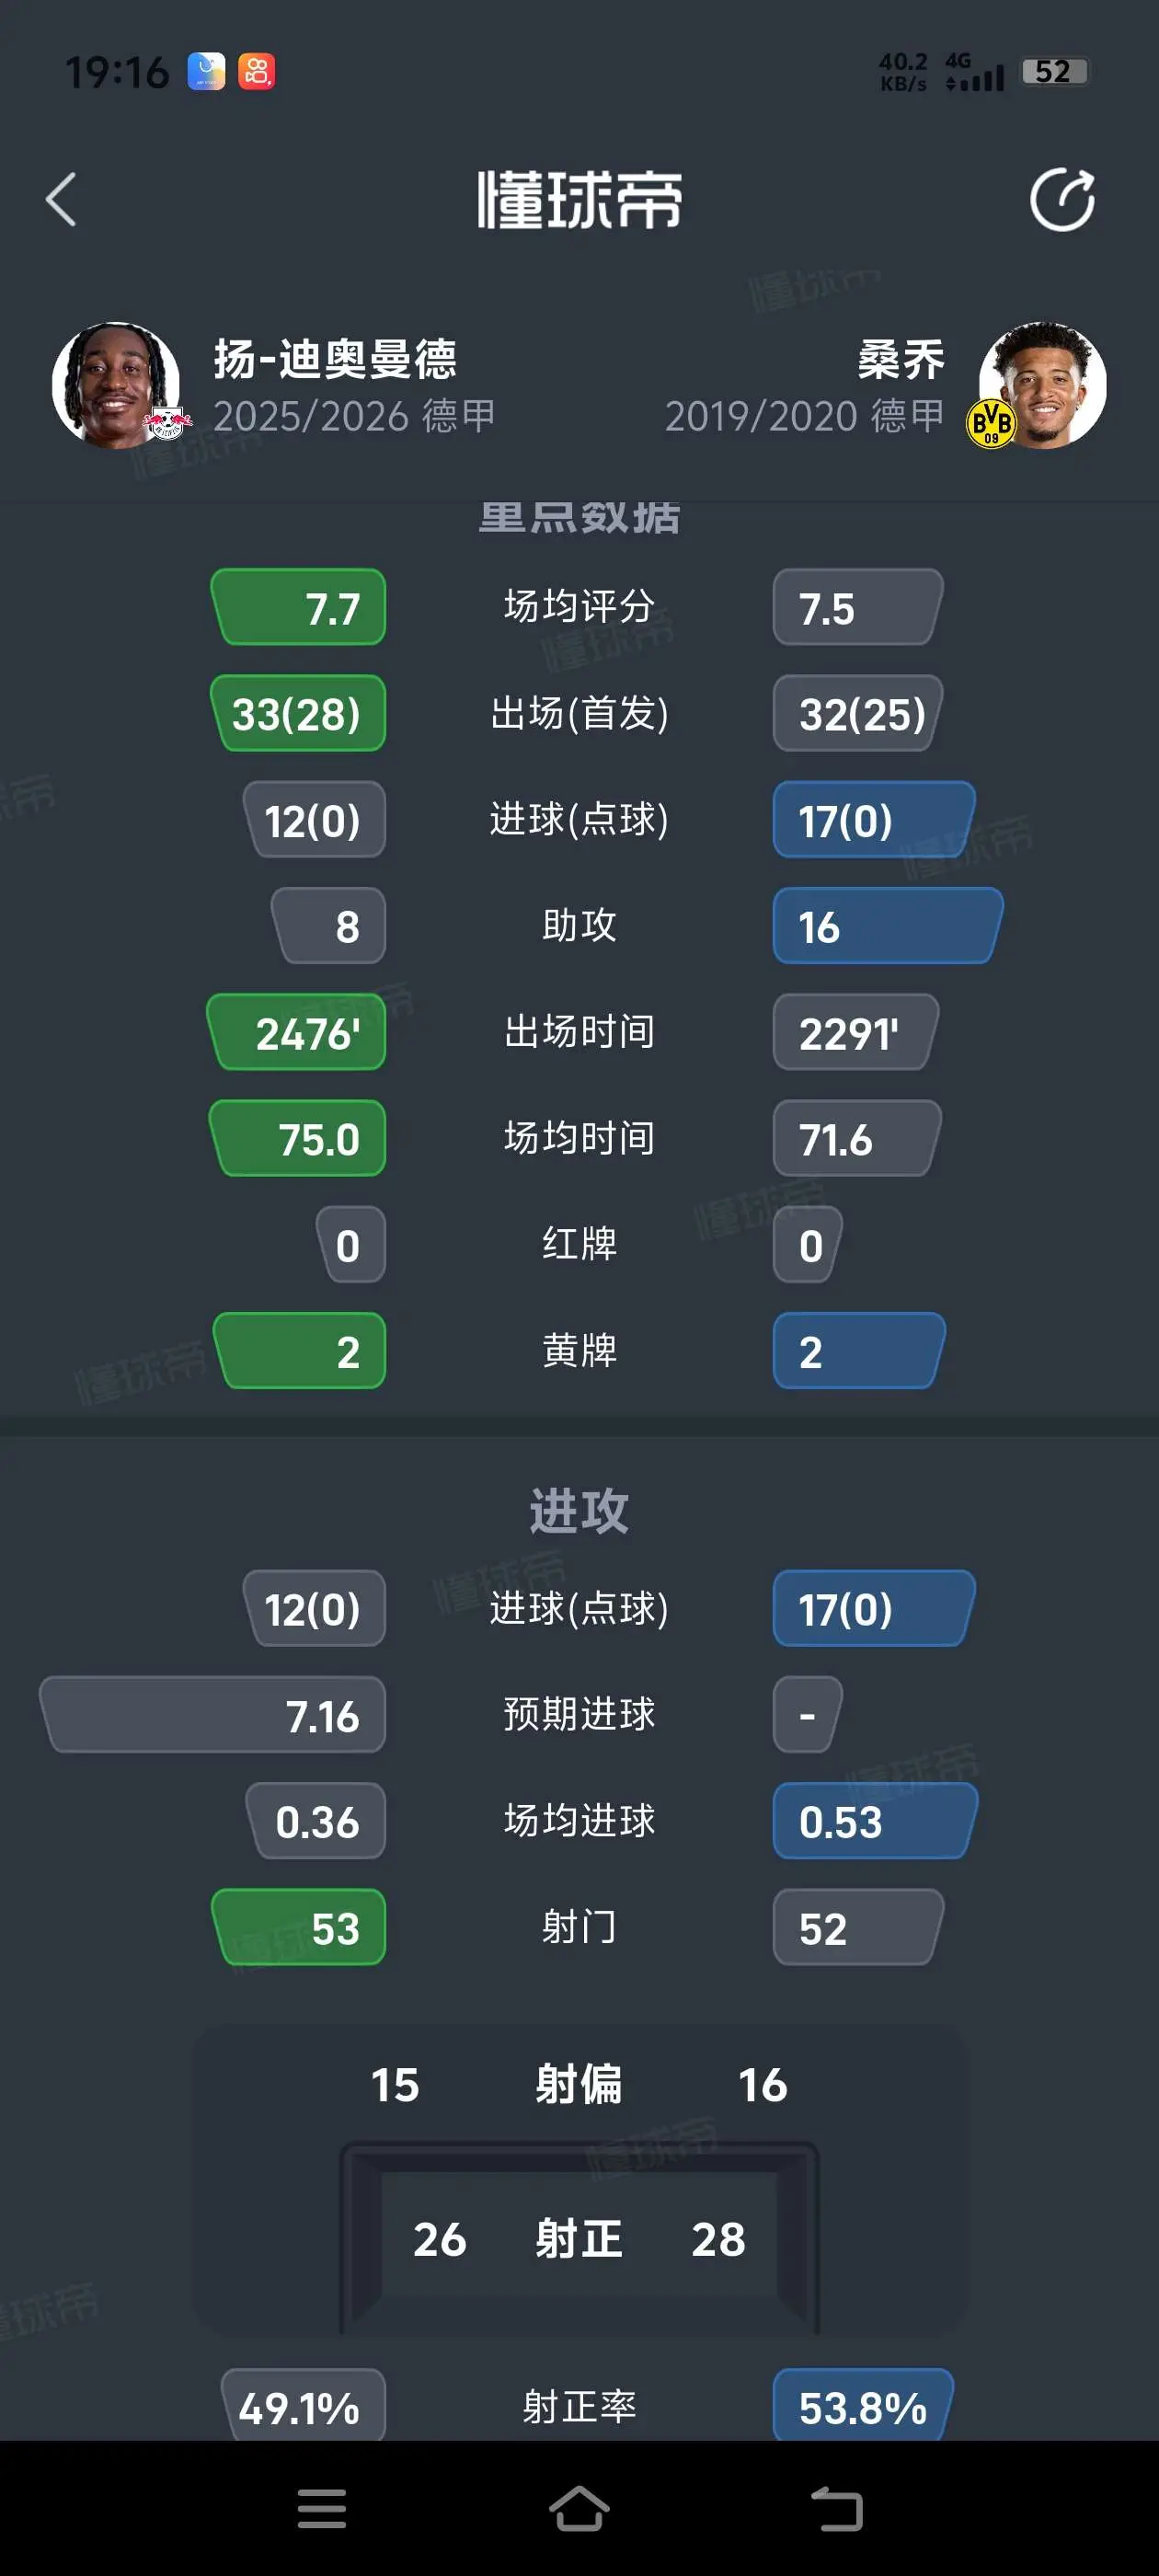The height and width of the screenshot is (2576, 1159).
Task: Open Diomande's player avatar
Action: pos(115,385)
